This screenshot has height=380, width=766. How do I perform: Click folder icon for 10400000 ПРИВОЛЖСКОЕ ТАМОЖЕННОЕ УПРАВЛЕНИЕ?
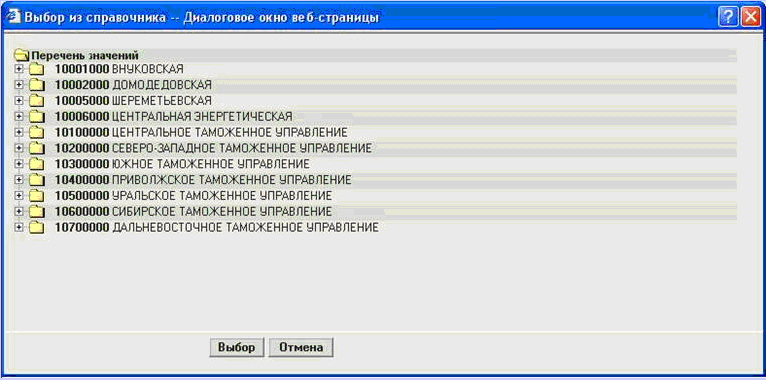tap(37, 180)
